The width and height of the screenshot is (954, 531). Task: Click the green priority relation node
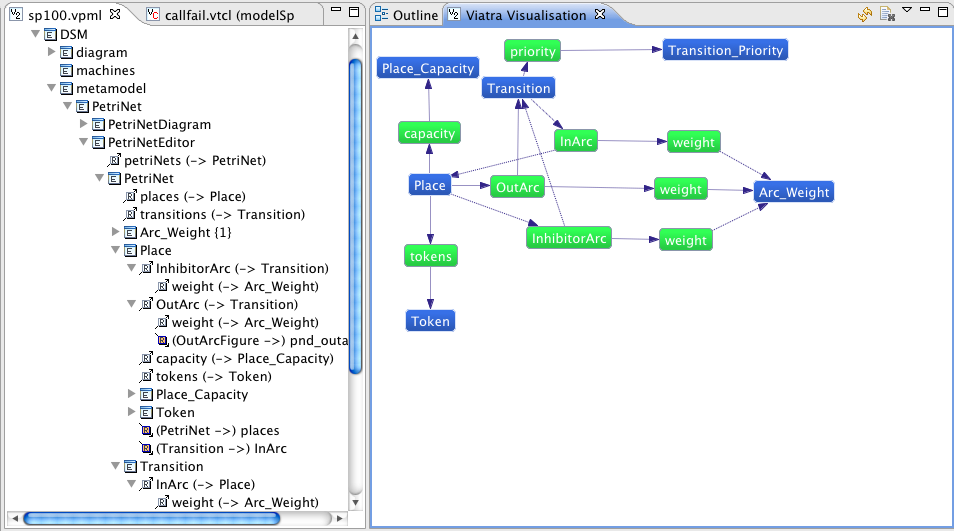(532, 51)
